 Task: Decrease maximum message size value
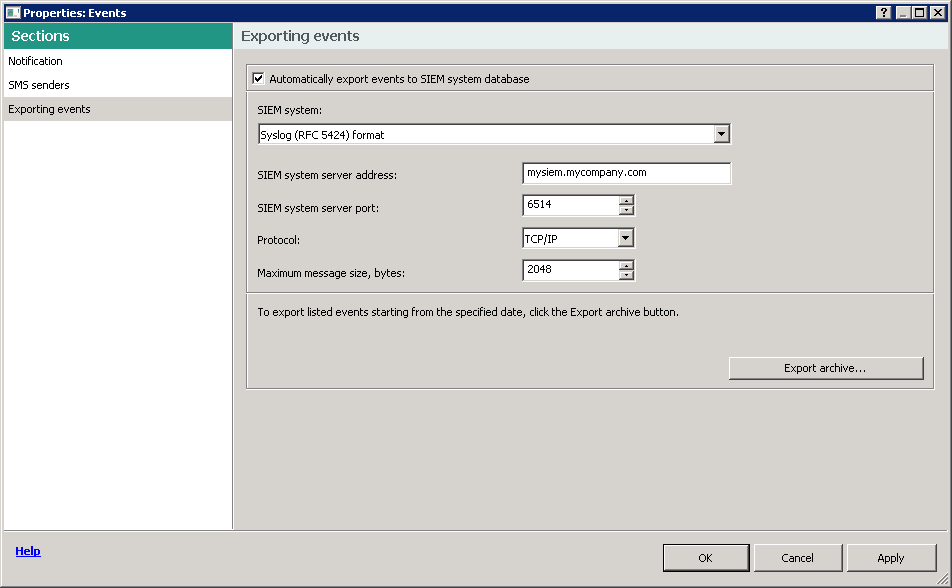(x=627, y=275)
